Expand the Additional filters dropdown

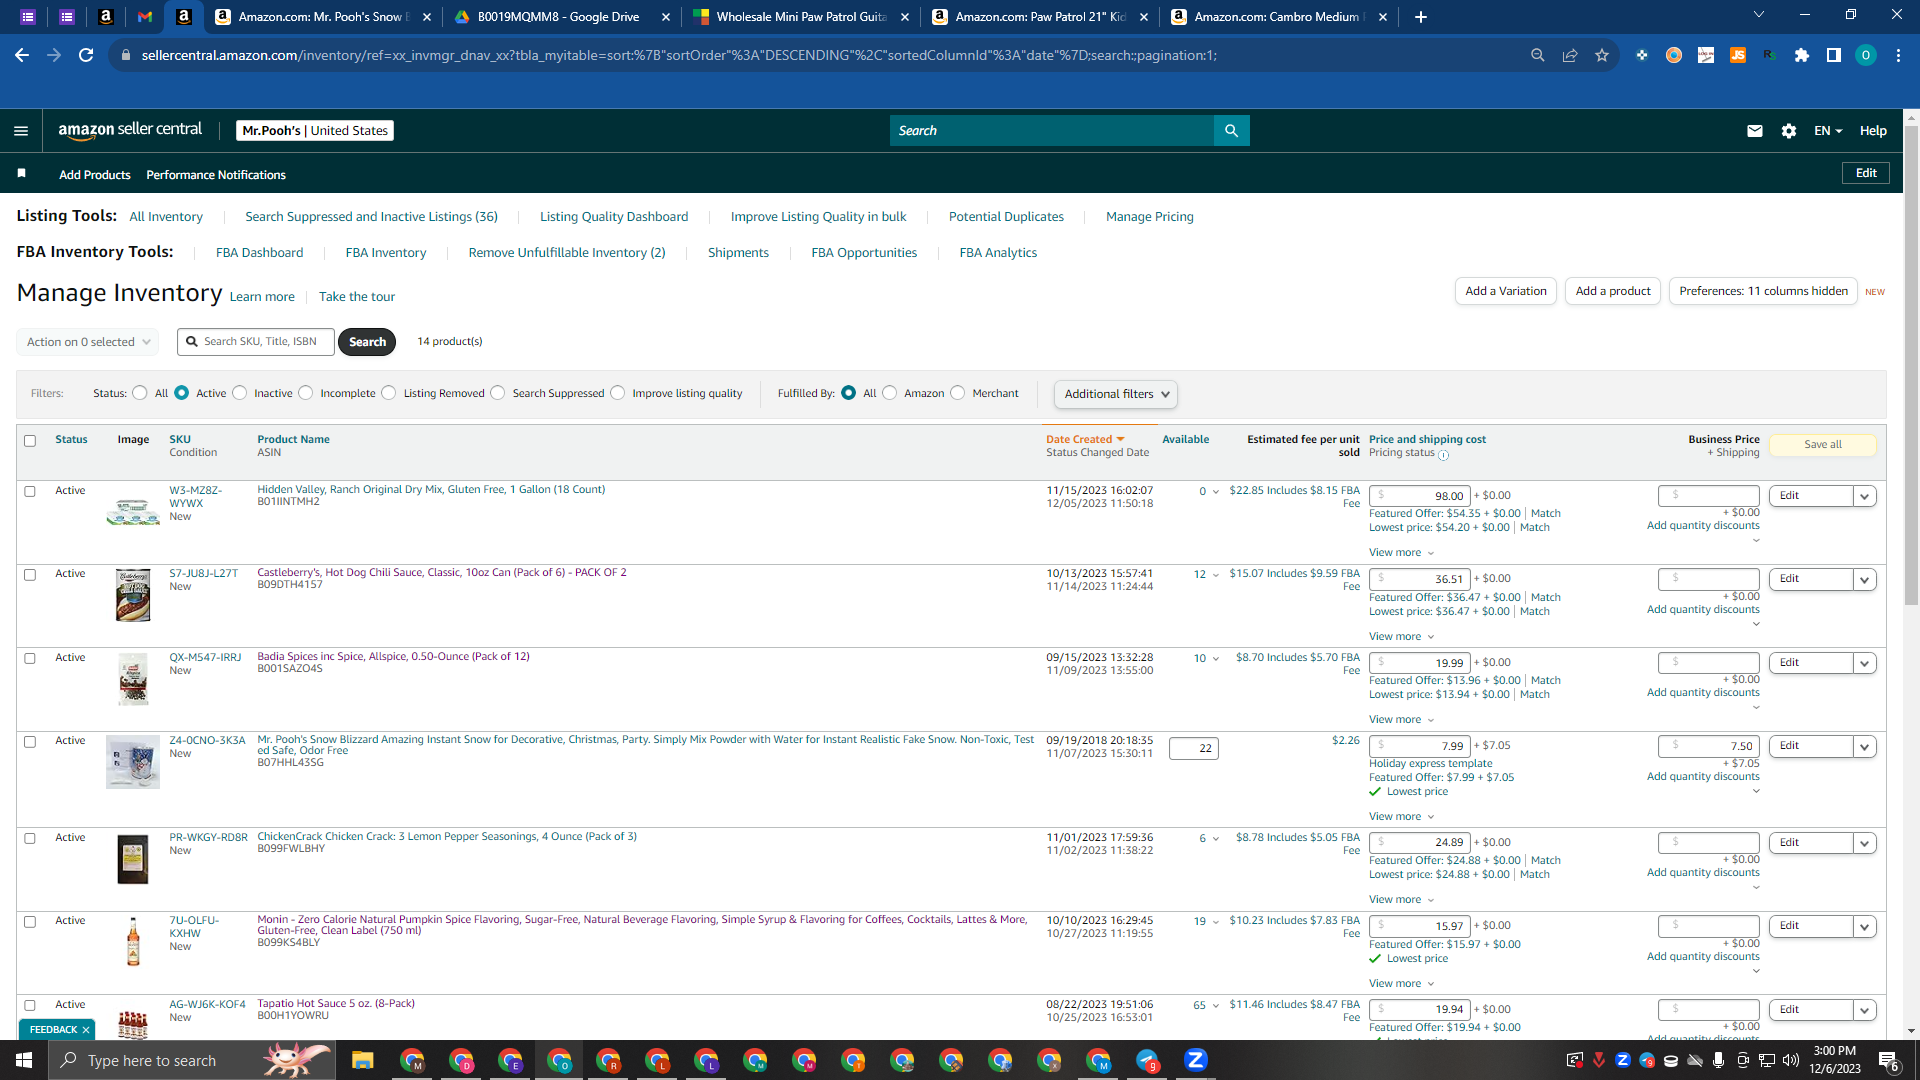click(1116, 394)
